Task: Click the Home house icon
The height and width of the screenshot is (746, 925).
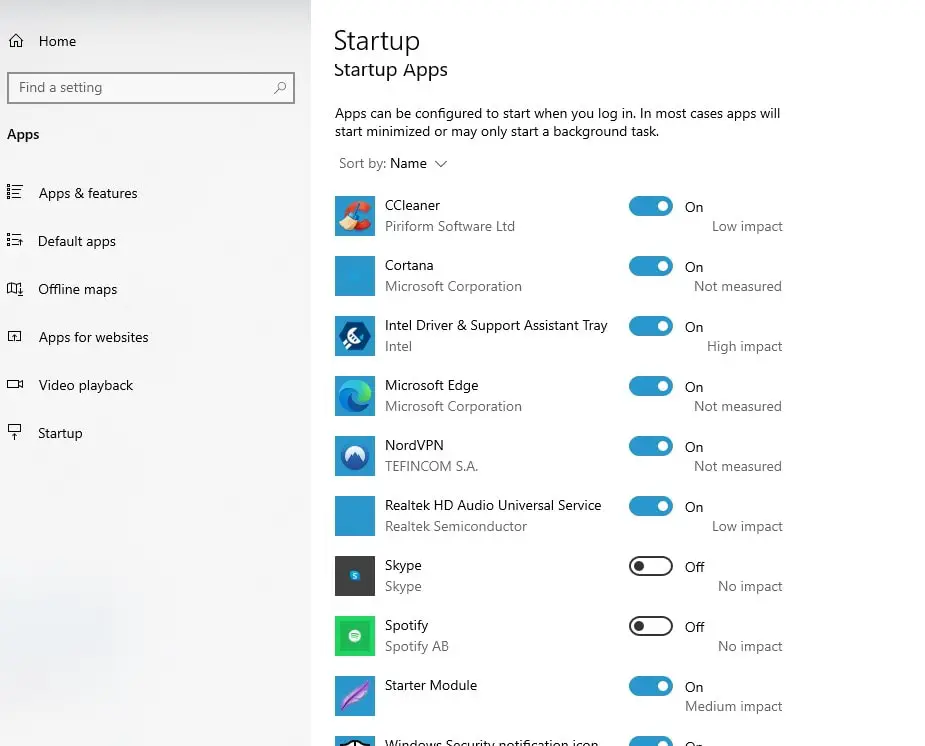Action: pyautogui.click(x=16, y=41)
